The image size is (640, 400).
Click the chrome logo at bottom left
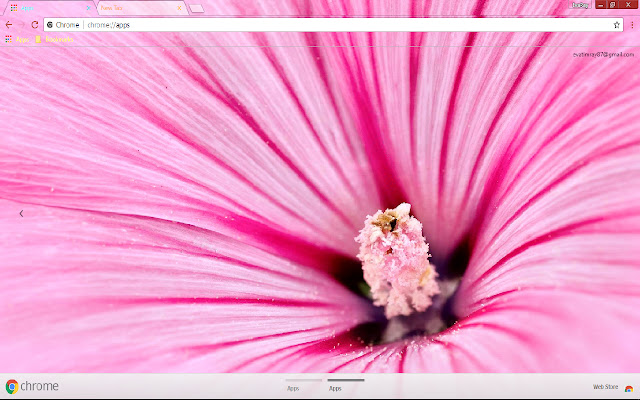coord(32,386)
